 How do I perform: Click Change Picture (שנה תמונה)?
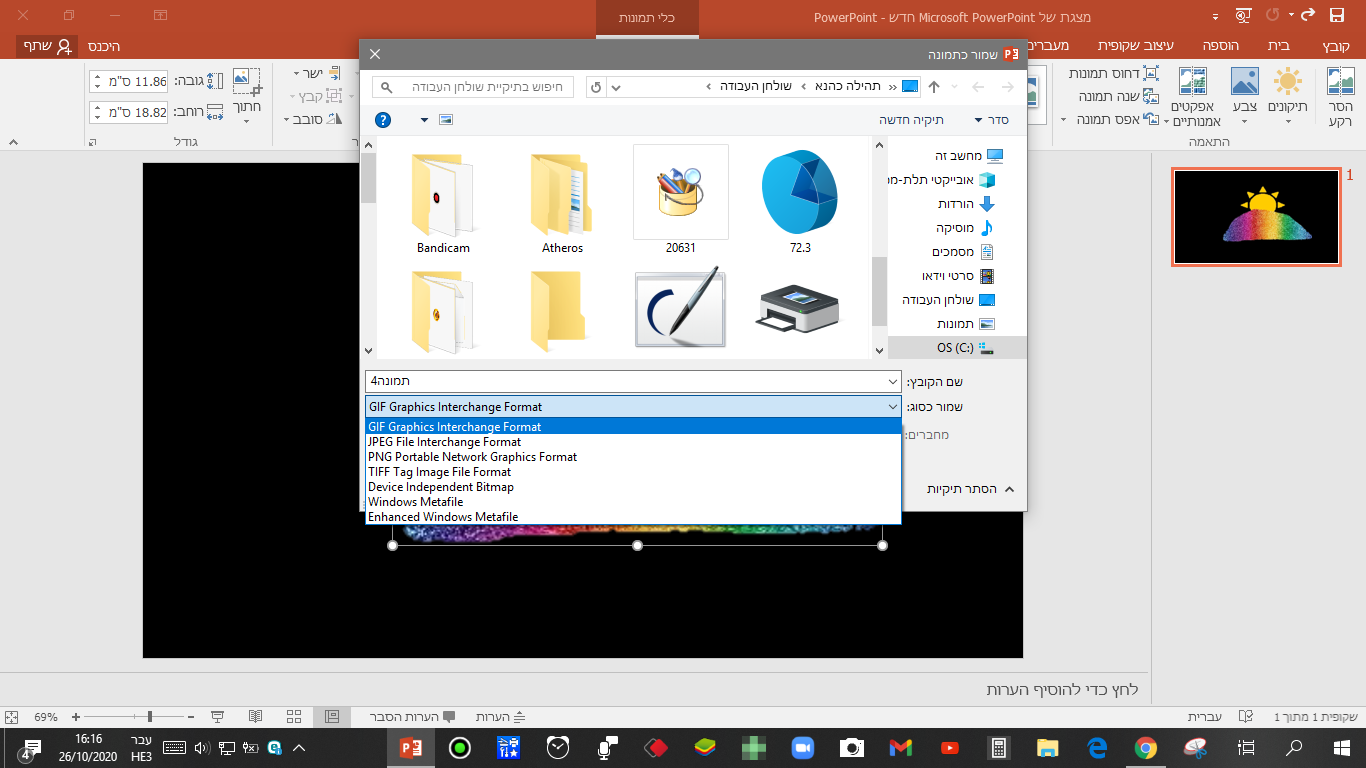coord(1119,96)
